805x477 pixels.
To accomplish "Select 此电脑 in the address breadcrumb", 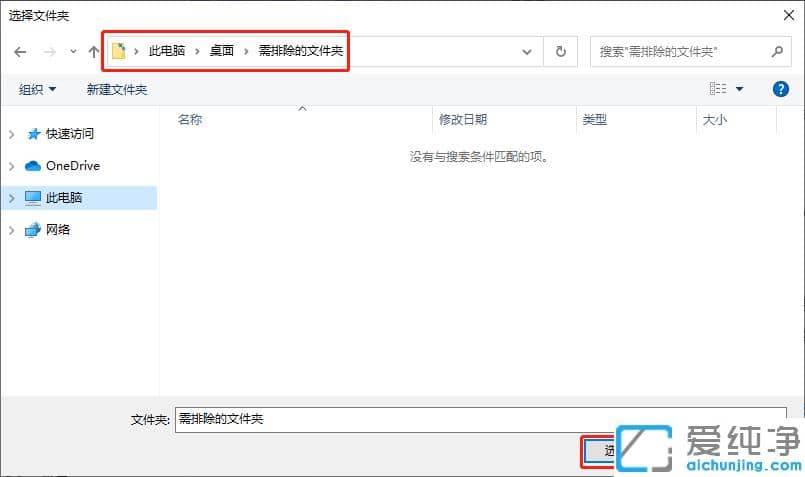I will pyautogui.click(x=167, y=51).
